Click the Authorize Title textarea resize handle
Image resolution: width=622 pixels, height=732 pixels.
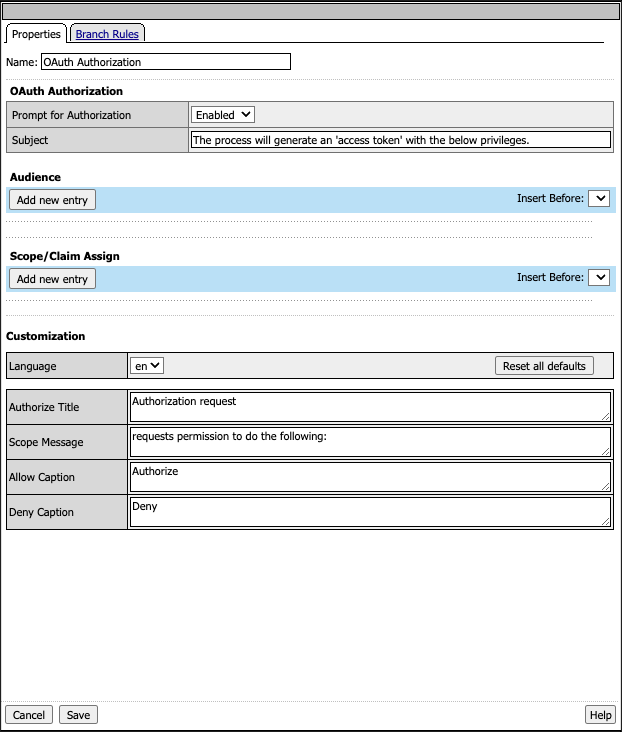coord(606,417)
